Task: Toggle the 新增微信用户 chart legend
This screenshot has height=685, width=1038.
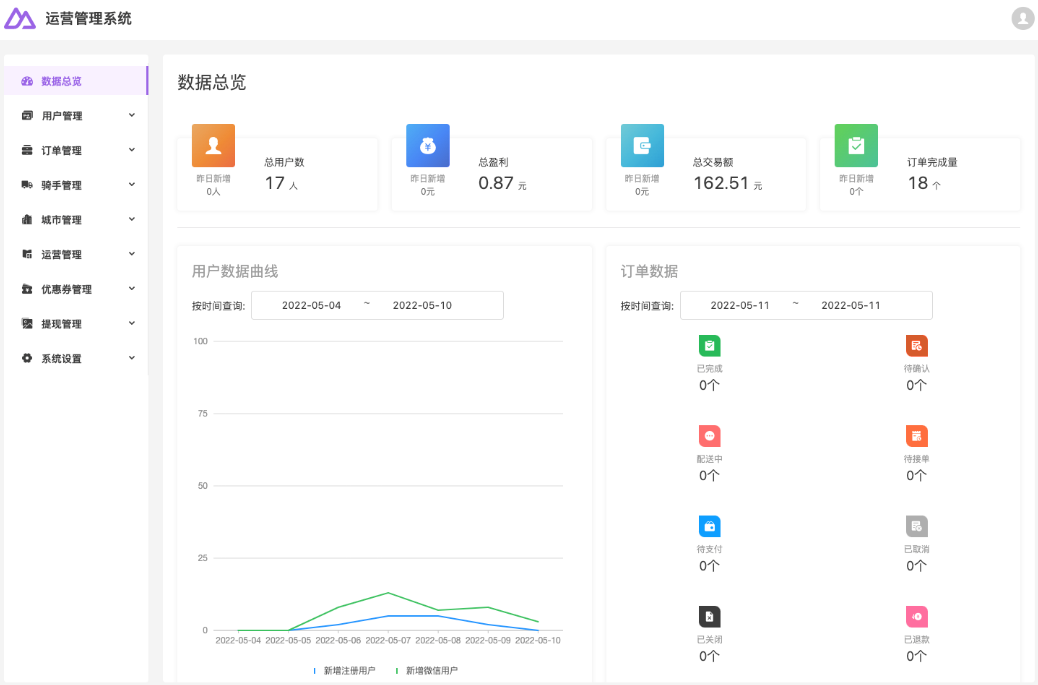Action: tap(430, 671)
